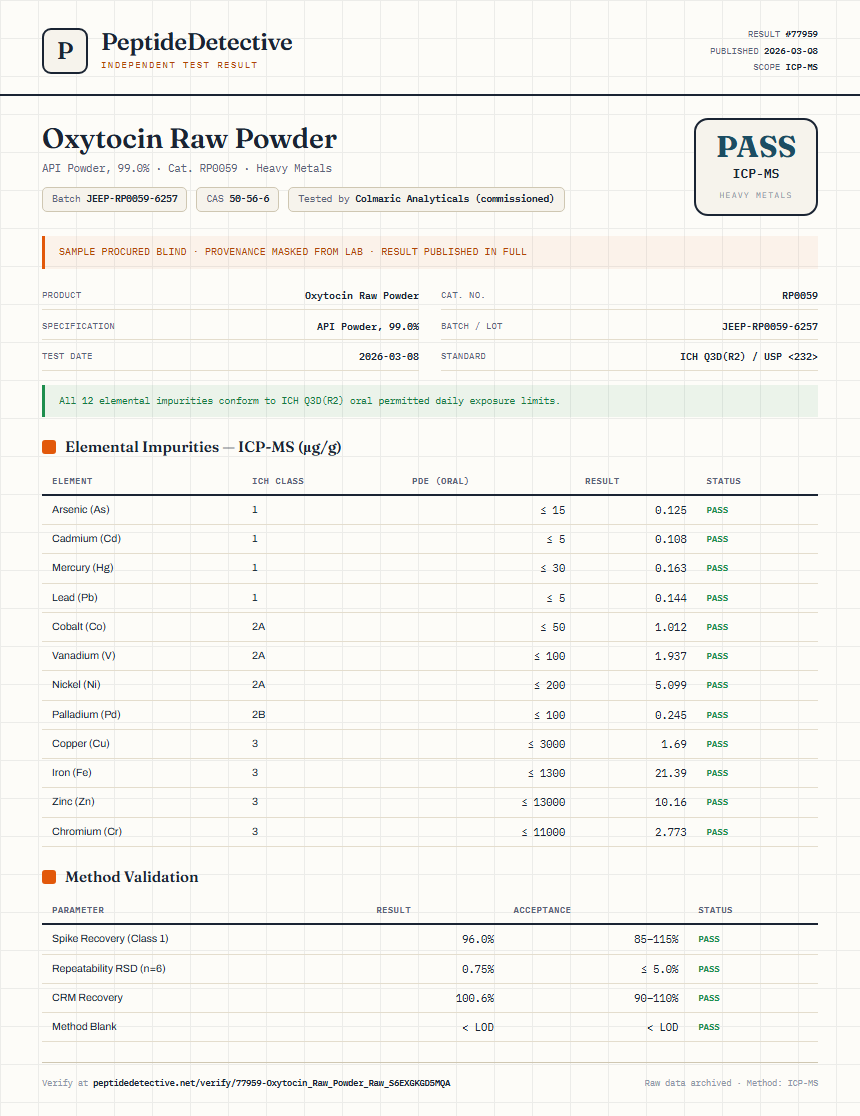Screen dimensions: 860x1116
Task: Click the Cobalt result value 1.012
Action: click(671, 627)
